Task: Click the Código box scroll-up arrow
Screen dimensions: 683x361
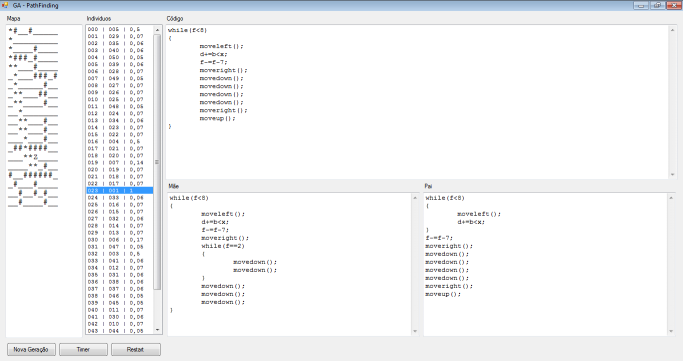Action: pyautogui.click(x=672, y=30)
